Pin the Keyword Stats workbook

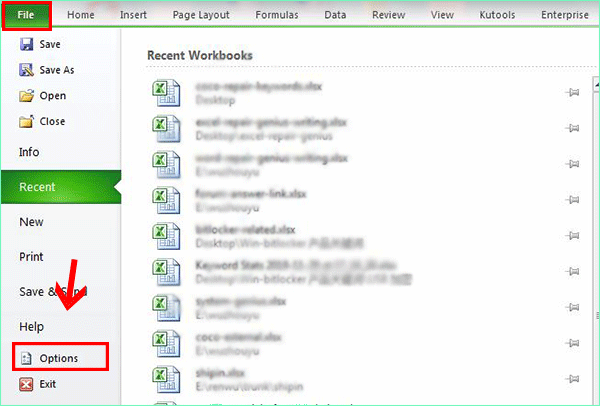(x=573, y=271)
